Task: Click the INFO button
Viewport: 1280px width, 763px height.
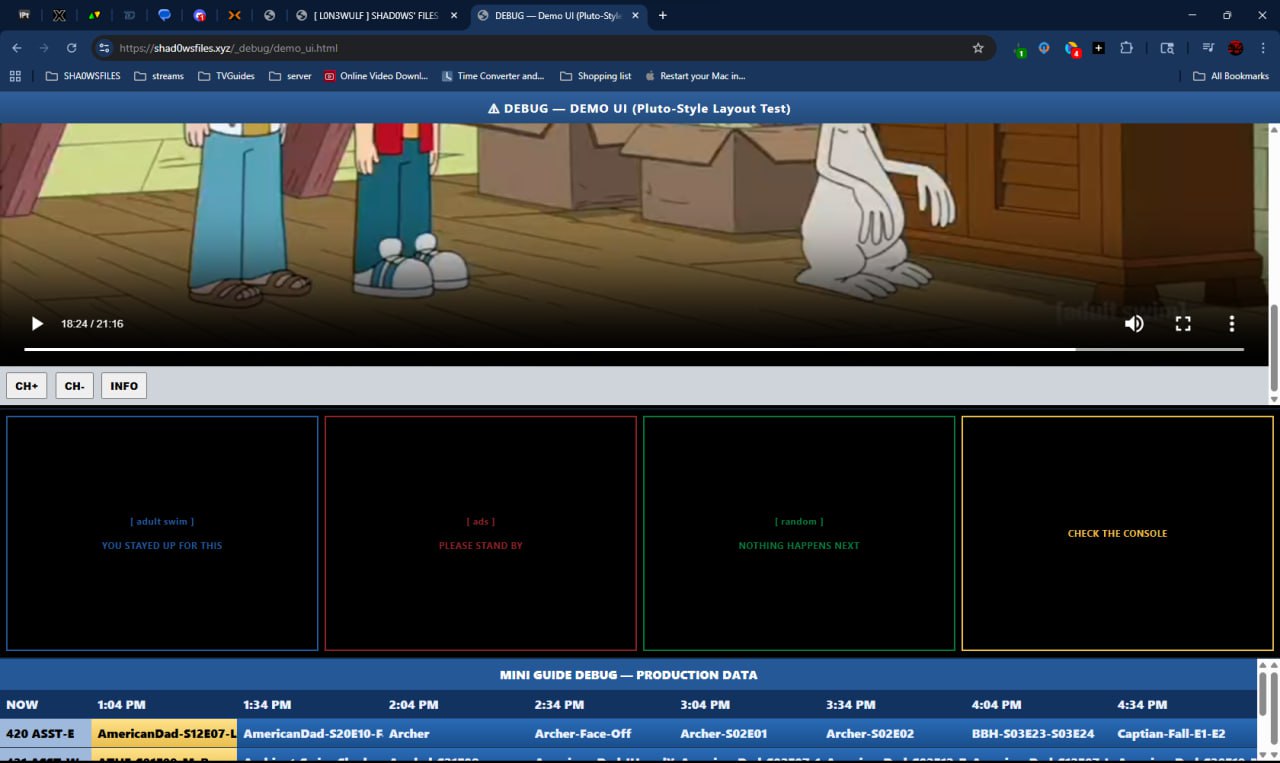Action: 124,386
